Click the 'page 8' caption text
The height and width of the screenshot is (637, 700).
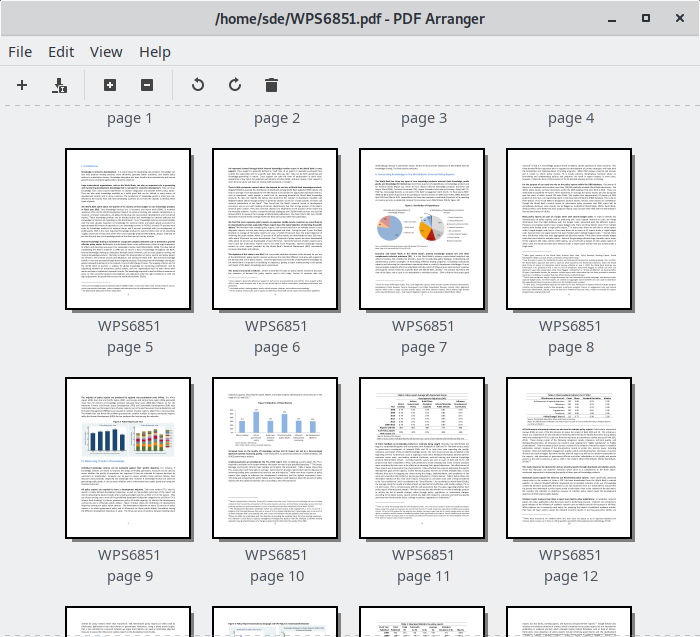click(x=571, y=348)
